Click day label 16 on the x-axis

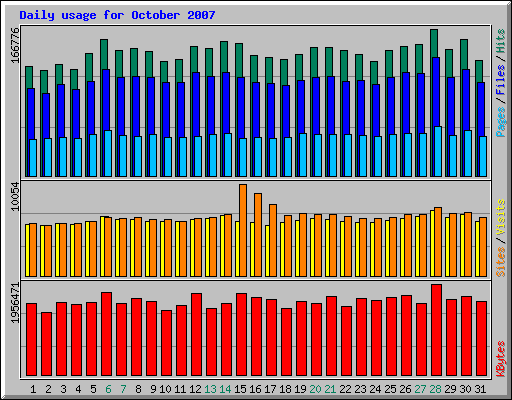[x=255, y=389]
